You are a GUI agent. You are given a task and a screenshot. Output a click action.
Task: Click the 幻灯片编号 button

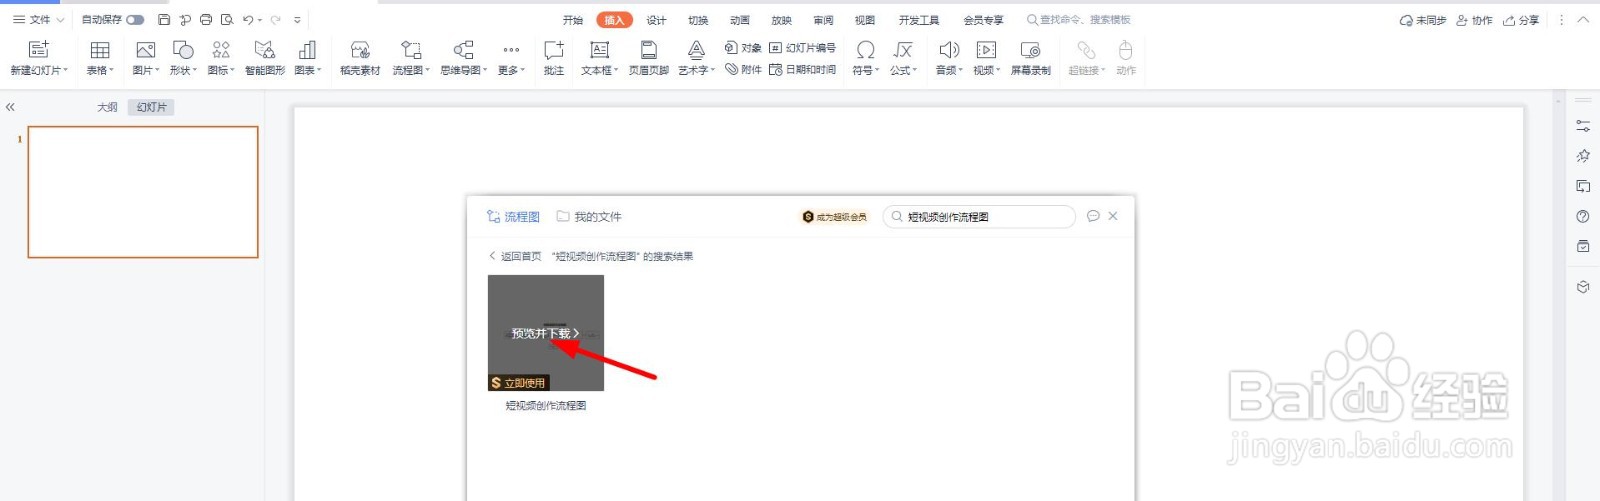pos(802,48)
